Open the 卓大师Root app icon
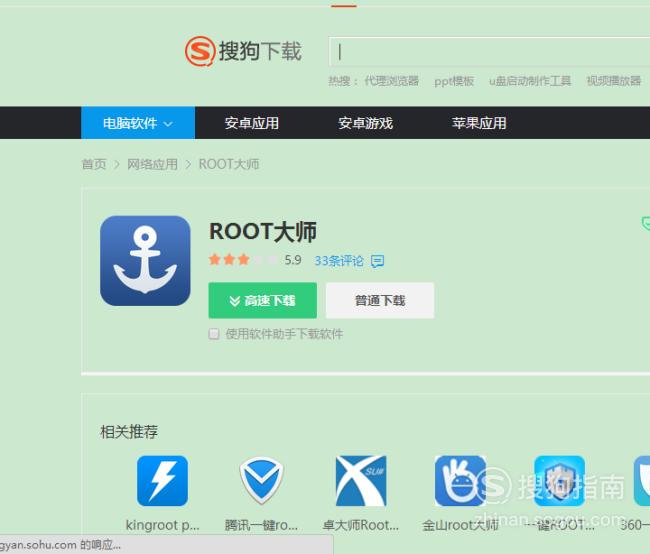The image size is (650, 554). point(361,481)
